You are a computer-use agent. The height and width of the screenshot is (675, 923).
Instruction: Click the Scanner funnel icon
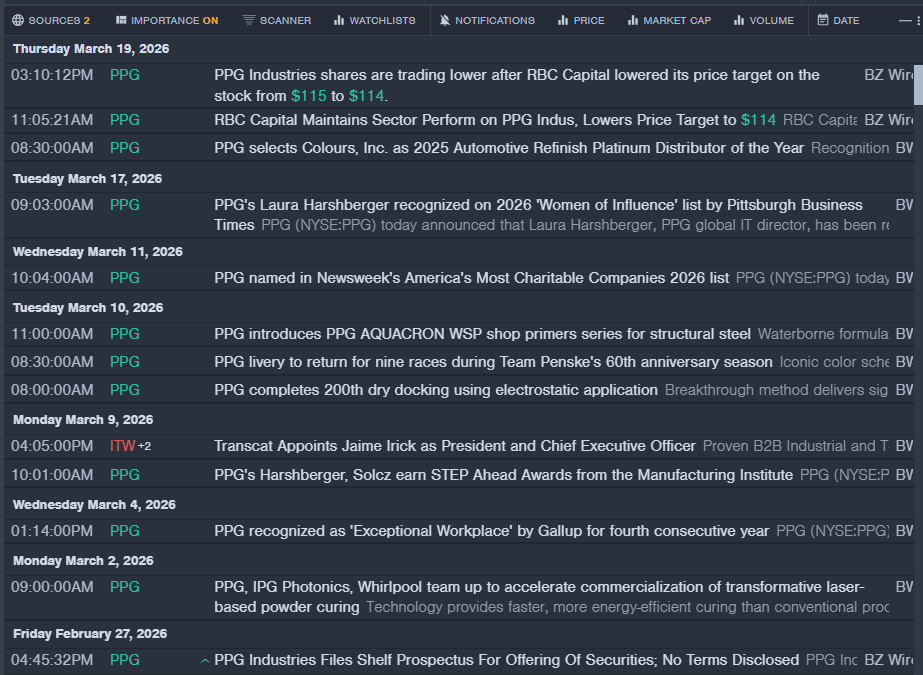click(x=249, y=21)
